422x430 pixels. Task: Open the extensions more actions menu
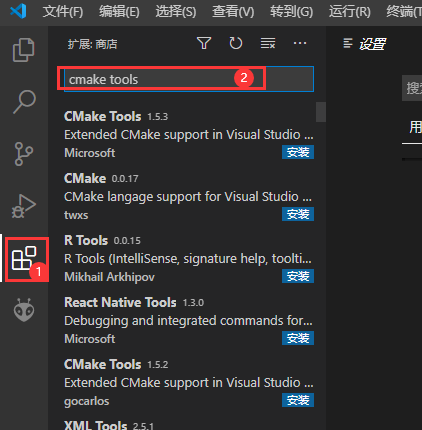pyautogui.click(x=300, y=43)
